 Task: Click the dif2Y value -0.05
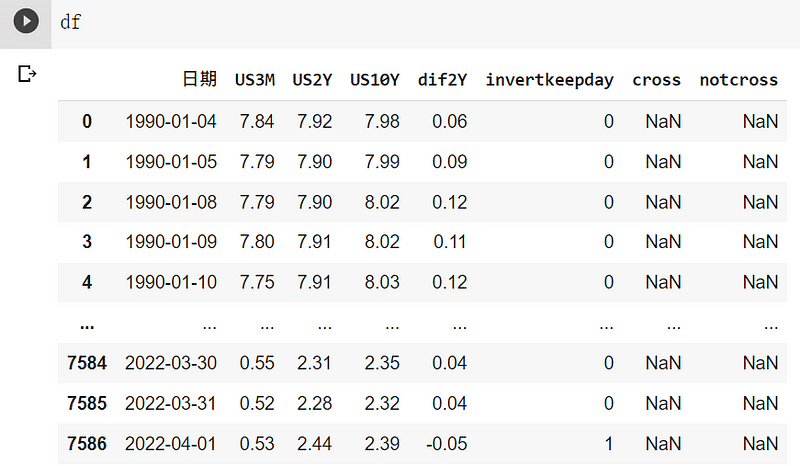tap(444, 443)
